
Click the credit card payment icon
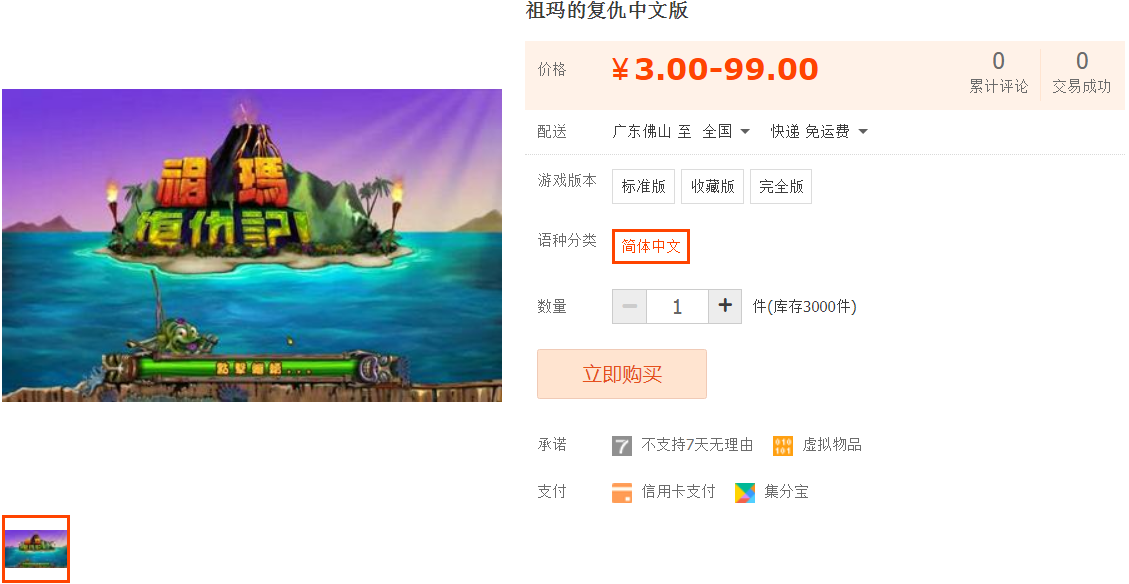point(621,493)
